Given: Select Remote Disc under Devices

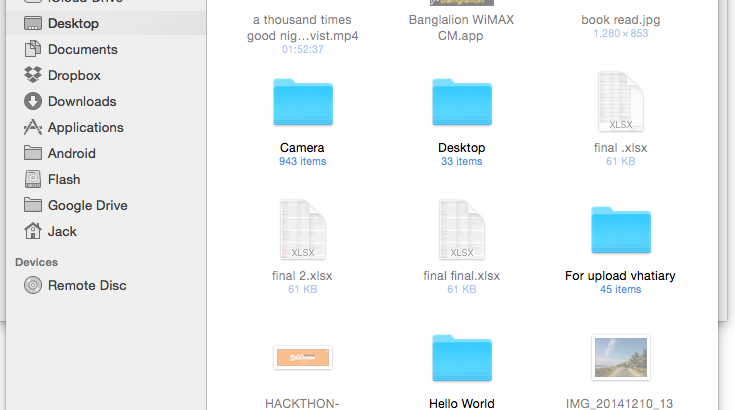Looking at the screenshot, I should (x=87, y=285).
